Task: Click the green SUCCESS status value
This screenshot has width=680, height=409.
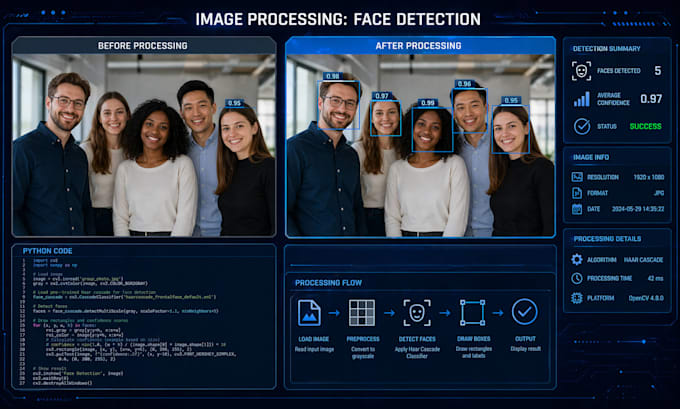Action: [x=645, y=126]
